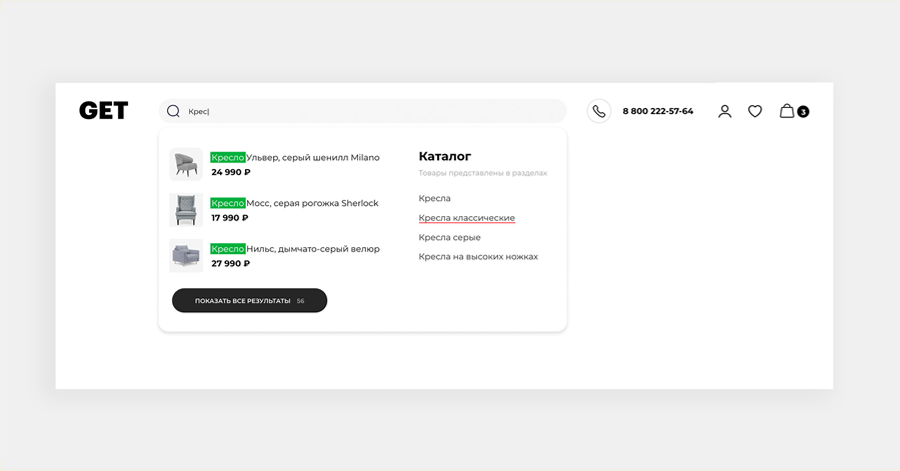The height and width of the screenshot is (471, 900).
Task: Select Кресло Ульвер, серый шенилл Milano result
Action: click(296, 157)
